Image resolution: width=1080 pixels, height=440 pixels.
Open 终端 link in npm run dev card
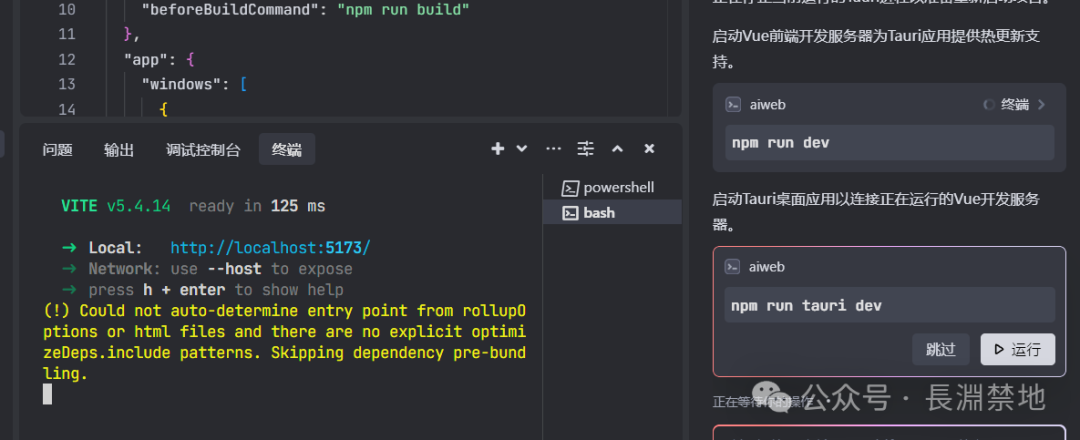click(x=1015, y=105)
